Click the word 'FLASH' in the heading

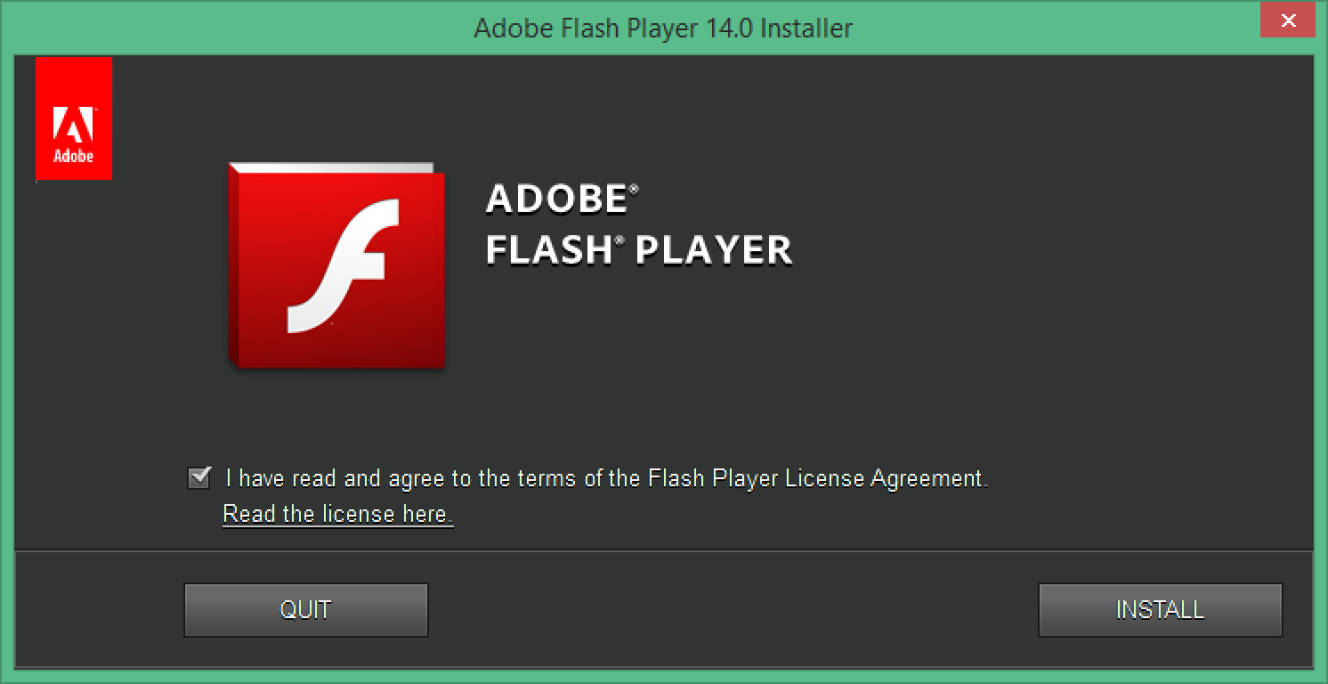click(x=549, y=250)
